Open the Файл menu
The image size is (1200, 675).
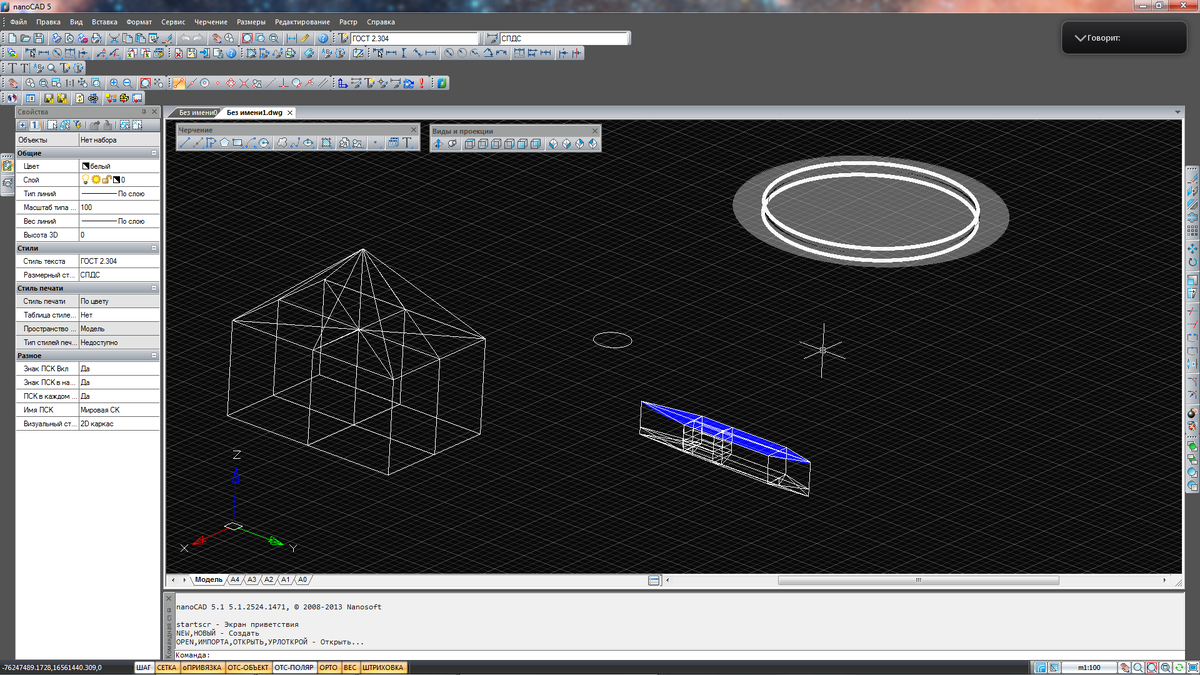[x=18, y=22]
